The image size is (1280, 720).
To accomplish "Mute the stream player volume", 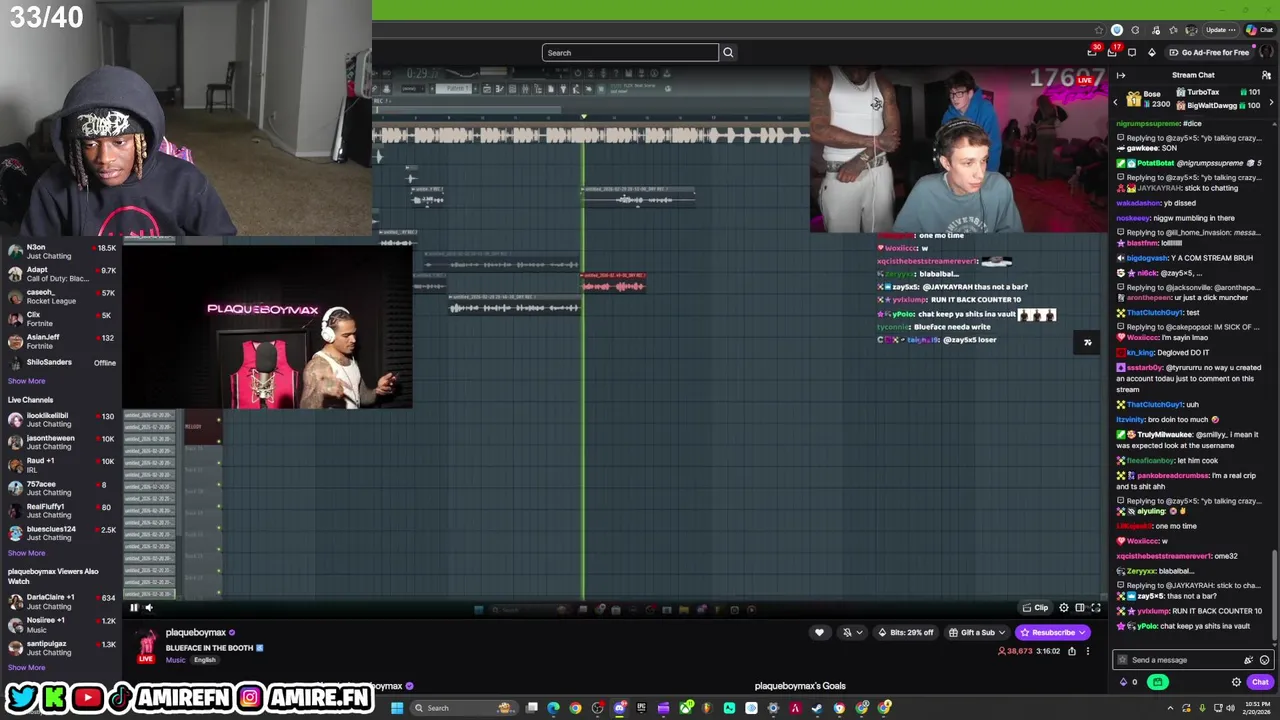I will tap(149, 607).
